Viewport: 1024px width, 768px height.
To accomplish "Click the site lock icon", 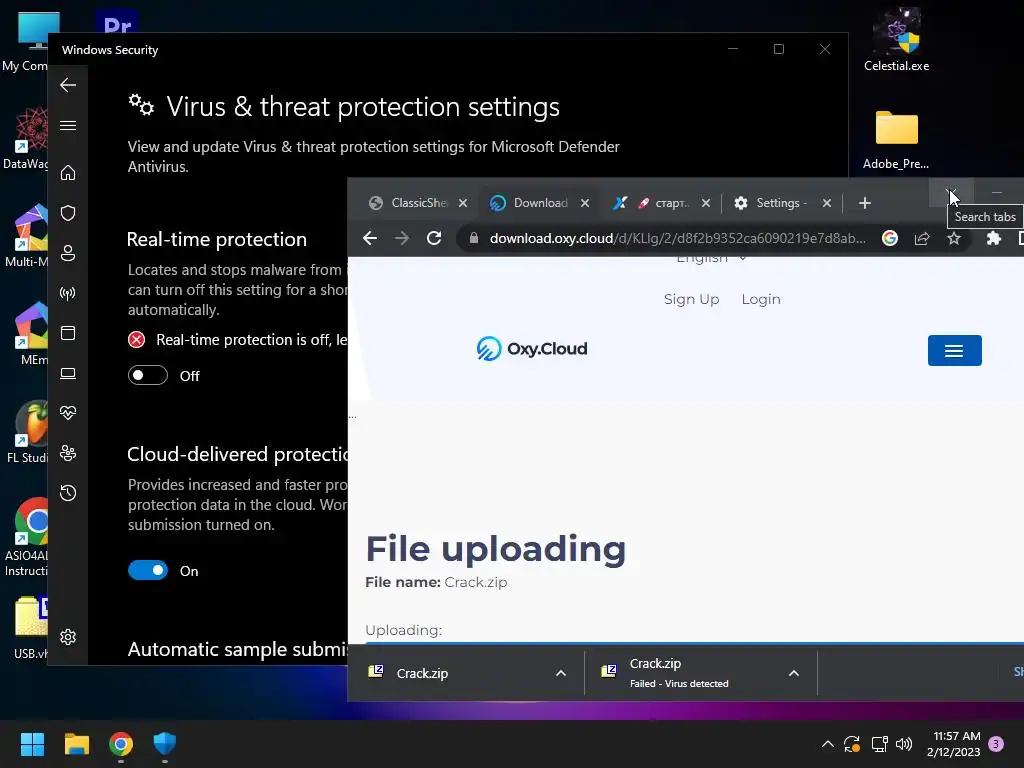I will 474,238.
